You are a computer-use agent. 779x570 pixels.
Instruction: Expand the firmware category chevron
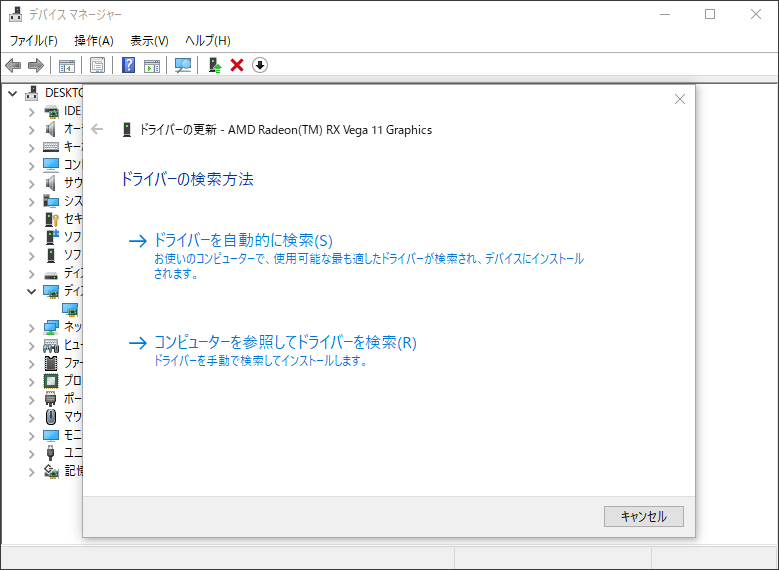tap(31, 364)
